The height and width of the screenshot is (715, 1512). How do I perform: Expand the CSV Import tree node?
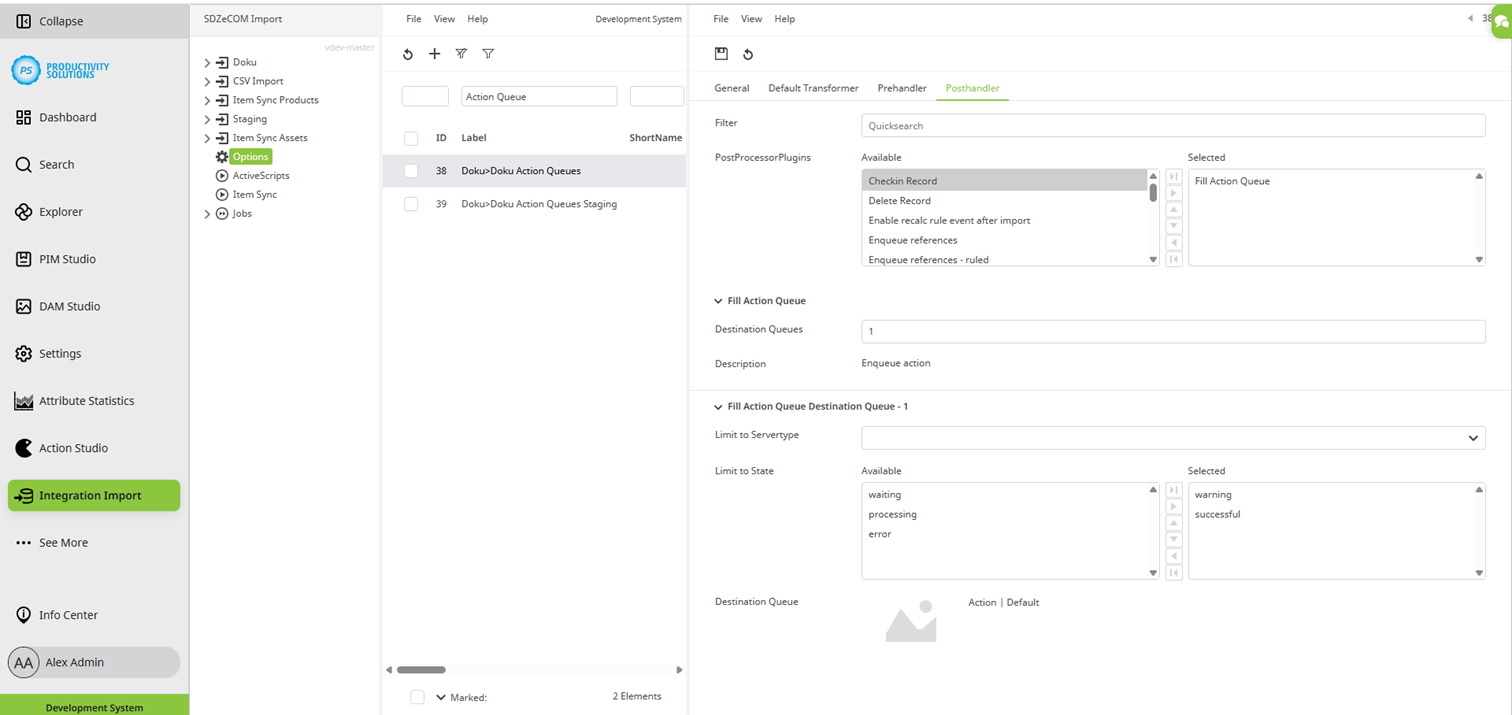click(208, 81)
